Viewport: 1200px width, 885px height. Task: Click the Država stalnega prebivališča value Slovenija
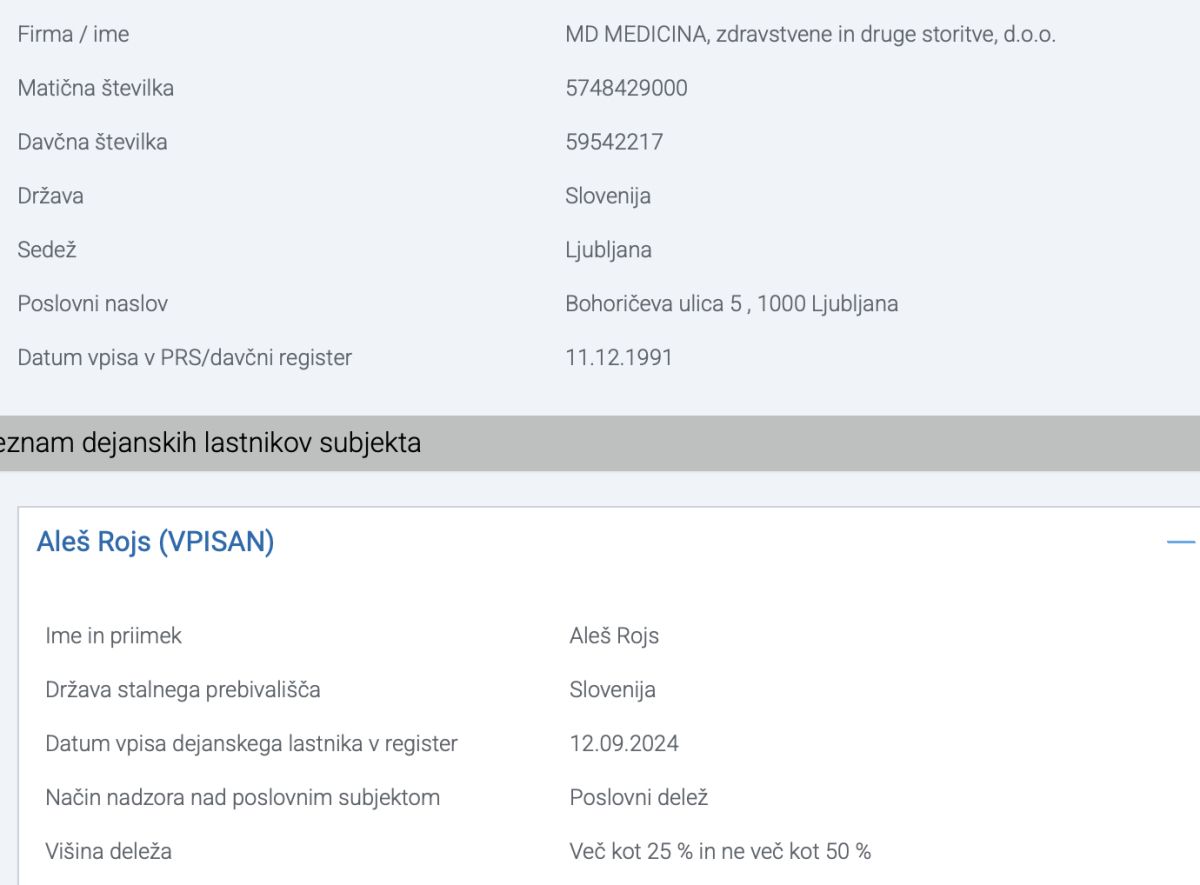pyautogui.click(x=613, y=690)
